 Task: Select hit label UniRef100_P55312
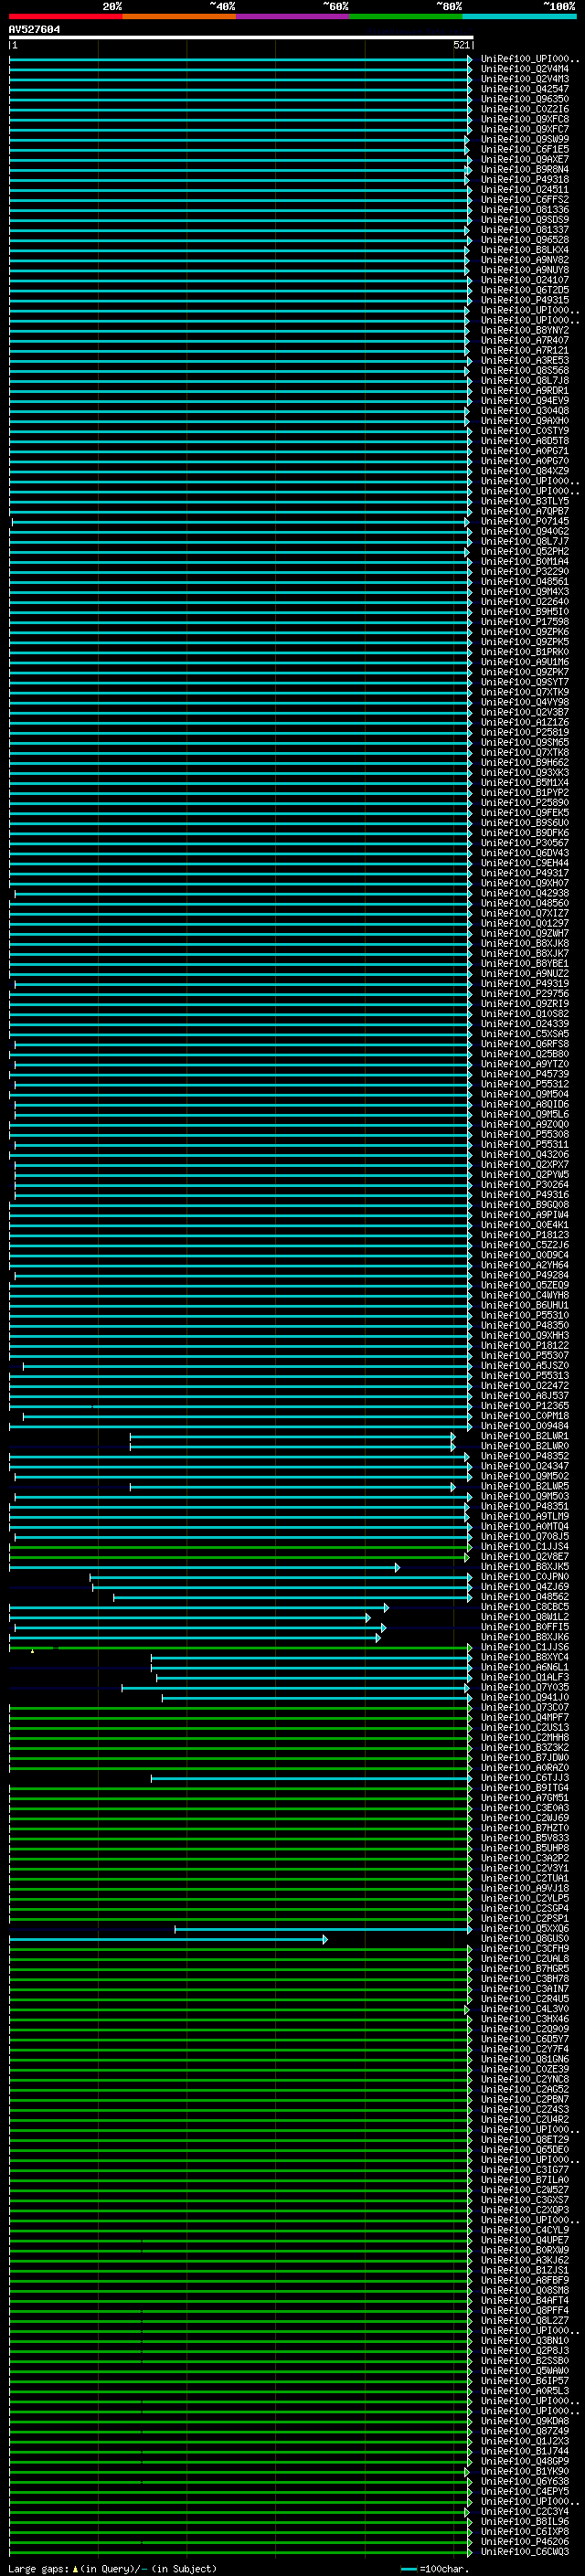(x=524, y=1084)
